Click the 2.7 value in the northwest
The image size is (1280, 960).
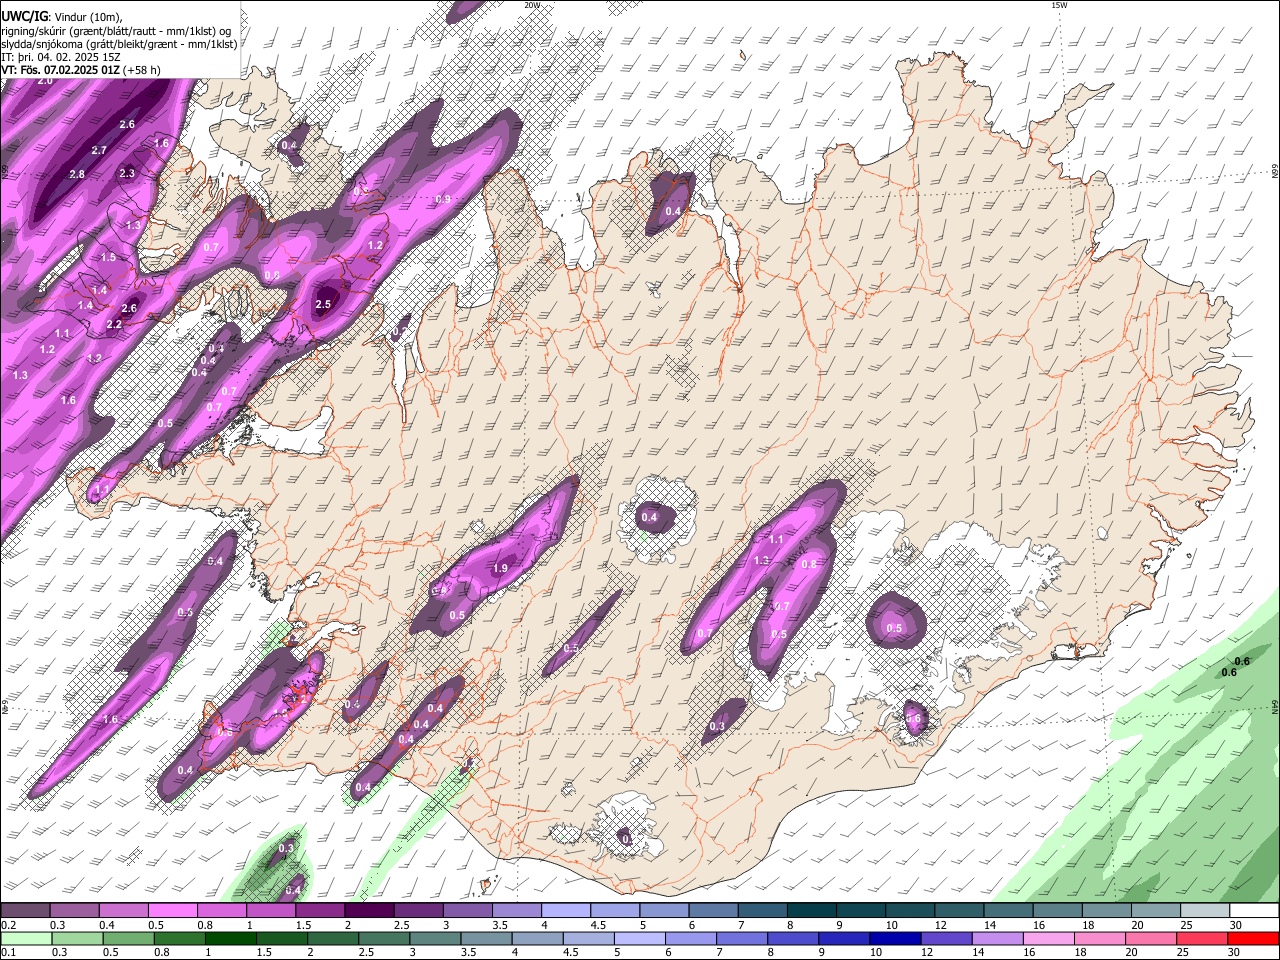[99, 150]
